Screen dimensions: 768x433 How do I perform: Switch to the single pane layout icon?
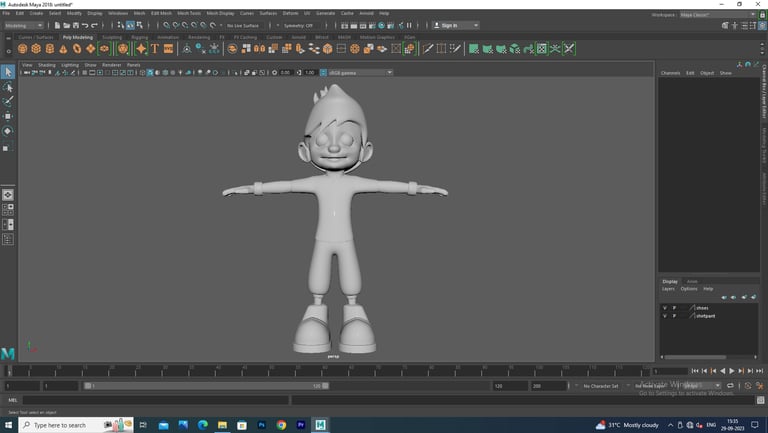tap(8, 195)
